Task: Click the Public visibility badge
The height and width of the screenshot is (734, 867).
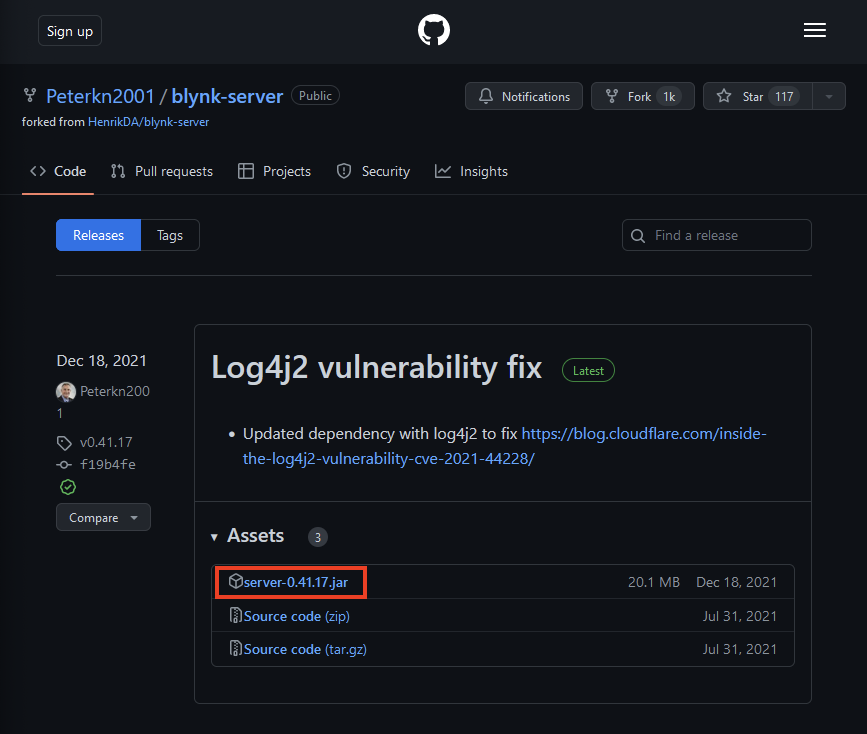Action: (315, 96)
